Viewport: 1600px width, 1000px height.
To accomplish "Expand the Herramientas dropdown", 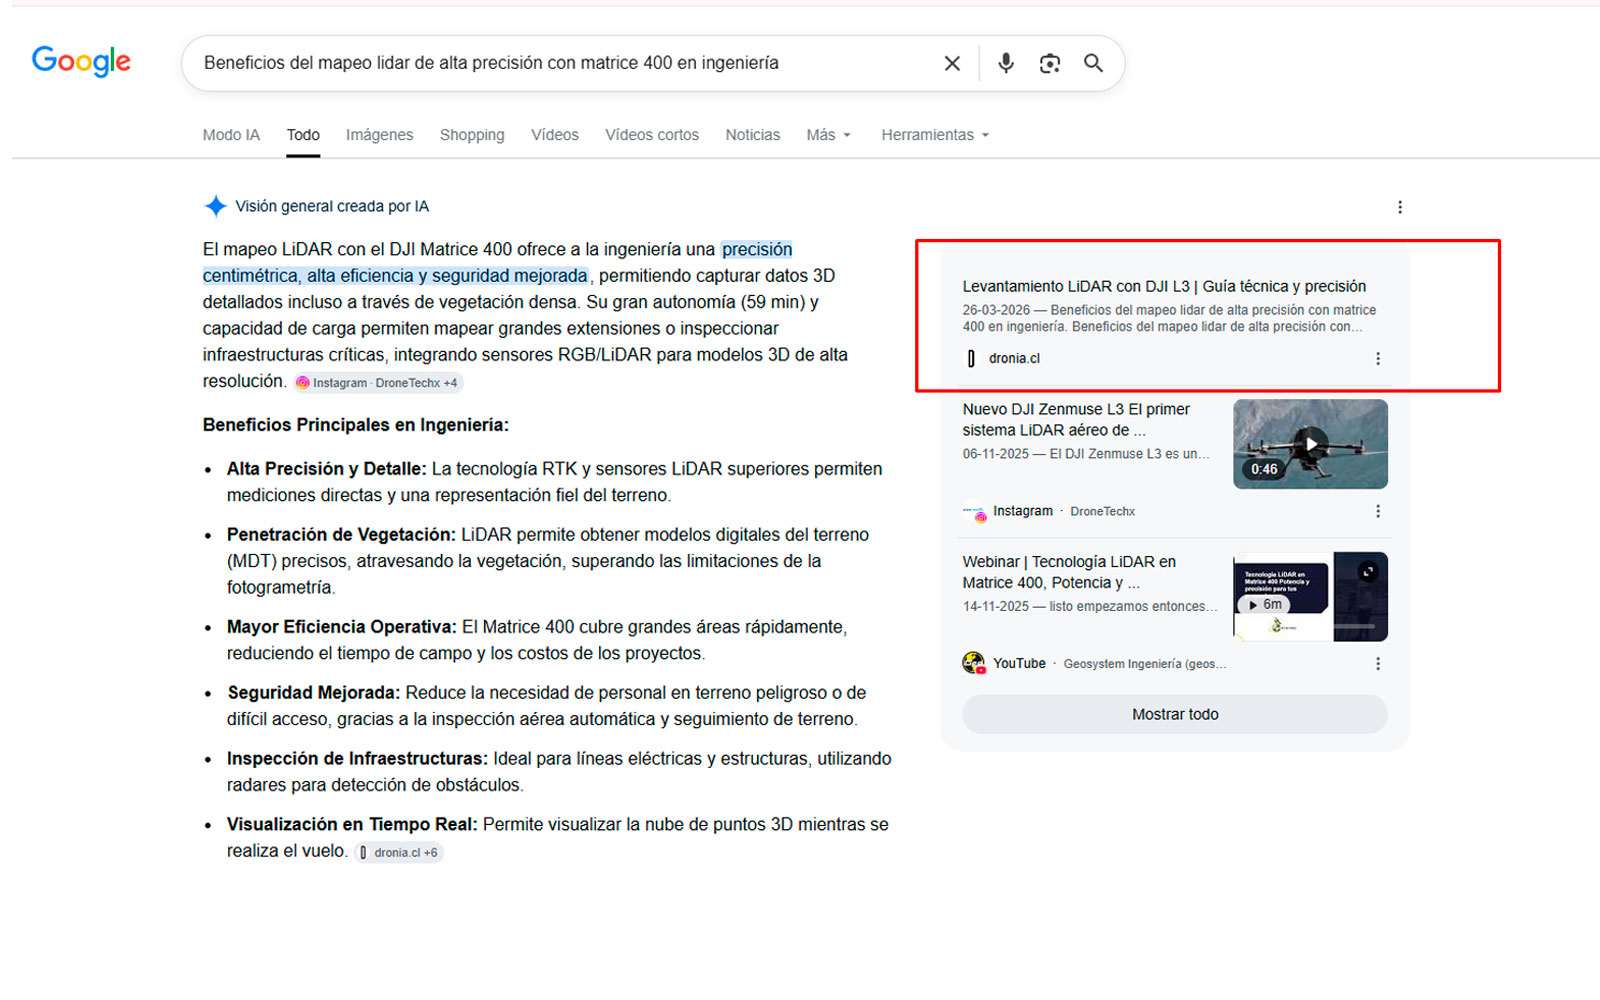I will tap(935, 135).
